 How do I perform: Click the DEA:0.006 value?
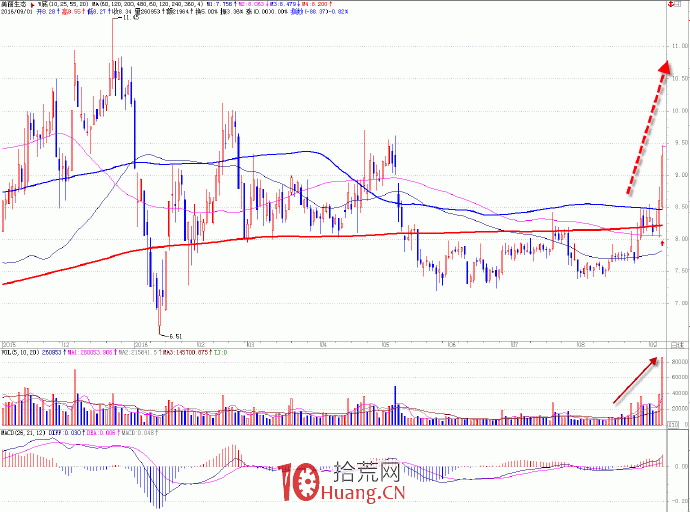point(101,433)
